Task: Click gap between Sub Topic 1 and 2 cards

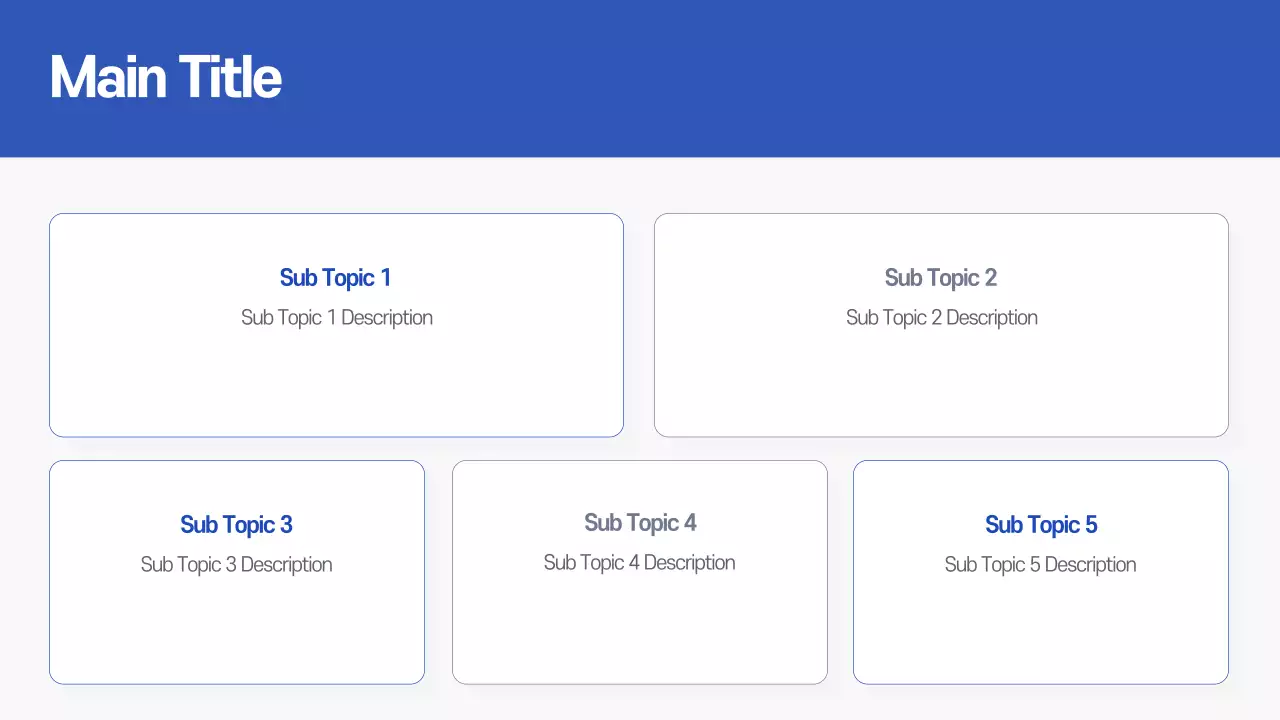Action: pos(639,325)
